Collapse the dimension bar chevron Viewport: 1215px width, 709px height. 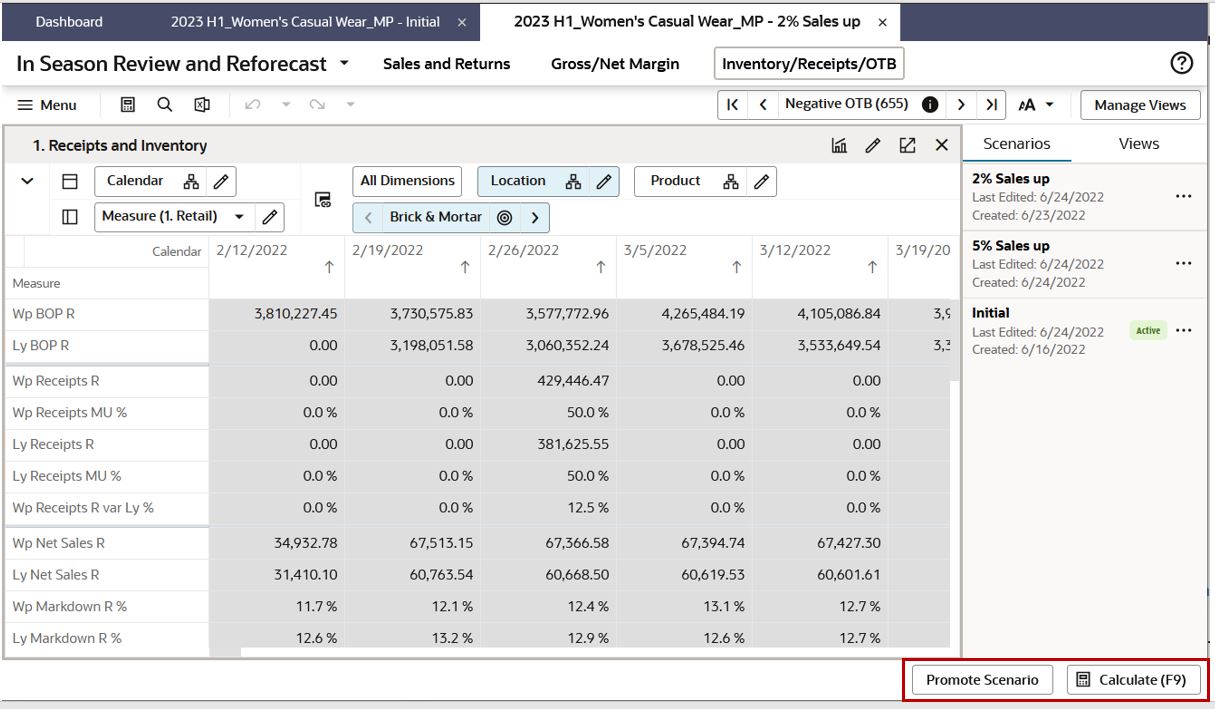coord(28,181)
